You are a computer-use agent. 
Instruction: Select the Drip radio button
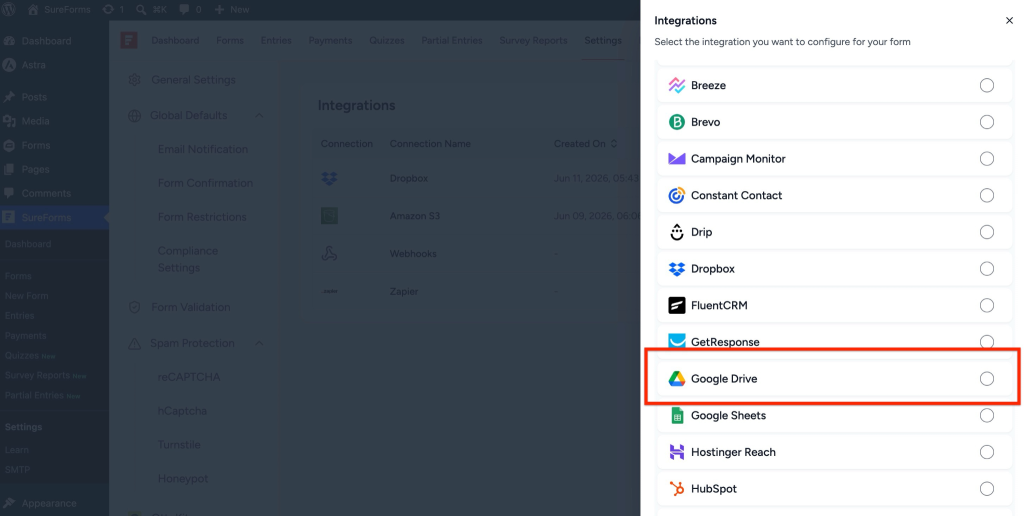point(987,232)
